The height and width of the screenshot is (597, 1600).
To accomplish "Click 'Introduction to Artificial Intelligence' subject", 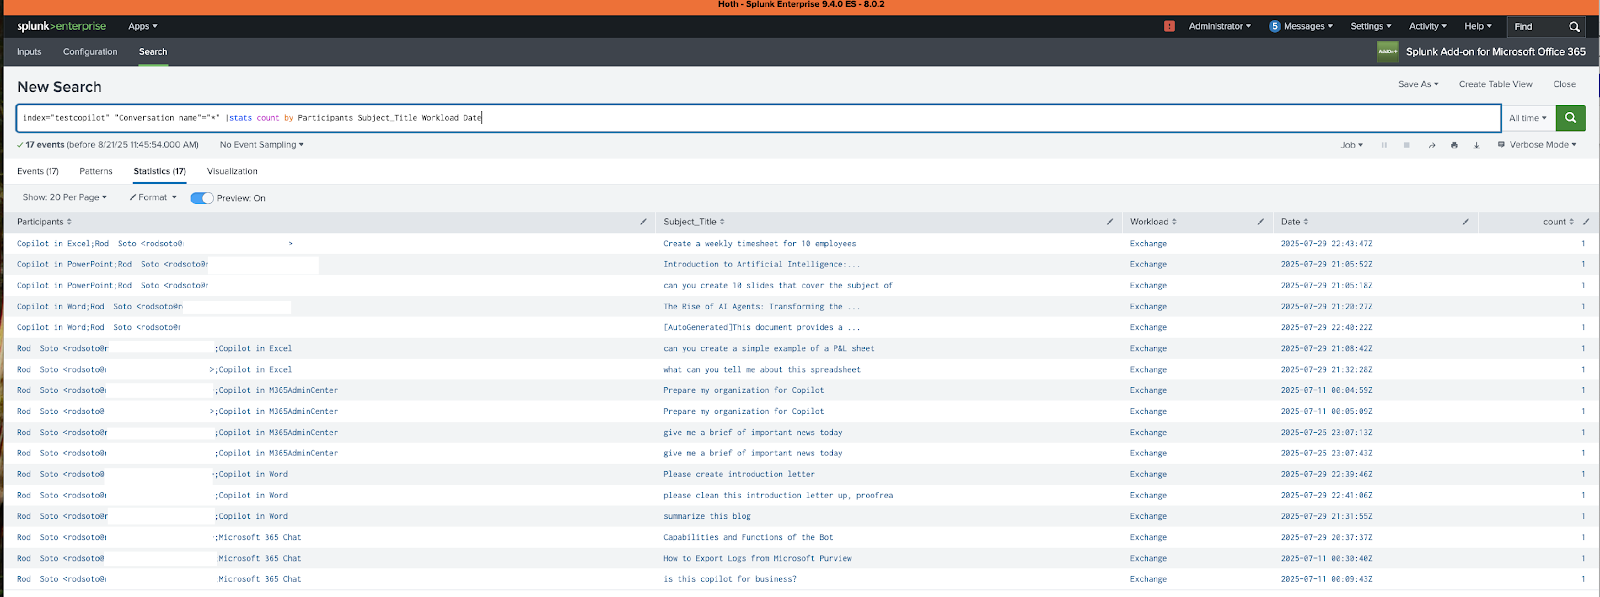I will point(761,265).
